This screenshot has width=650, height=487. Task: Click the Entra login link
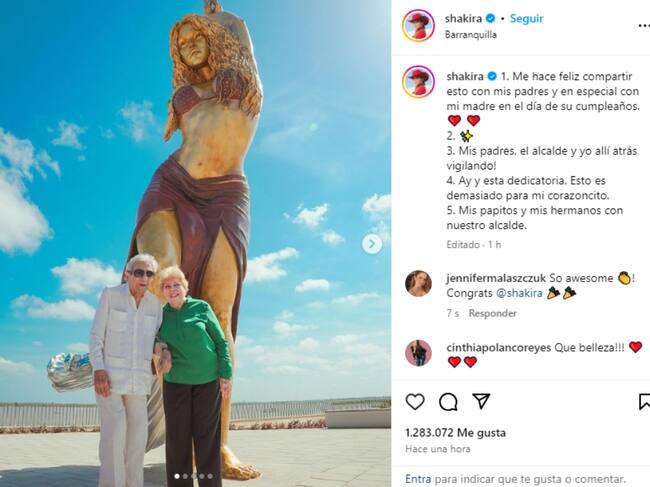click(x=418, y=479)
